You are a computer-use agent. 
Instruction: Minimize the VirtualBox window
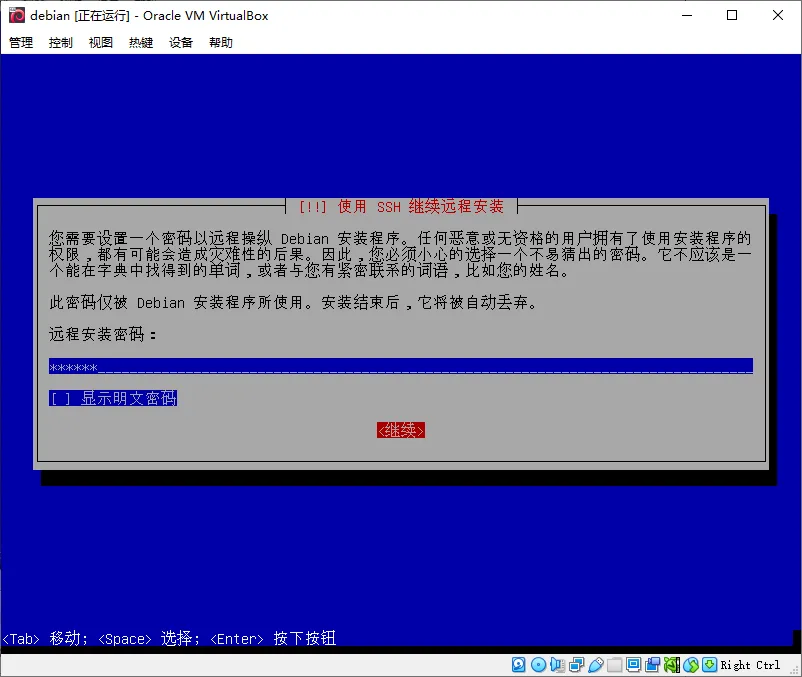click(687, 15)
